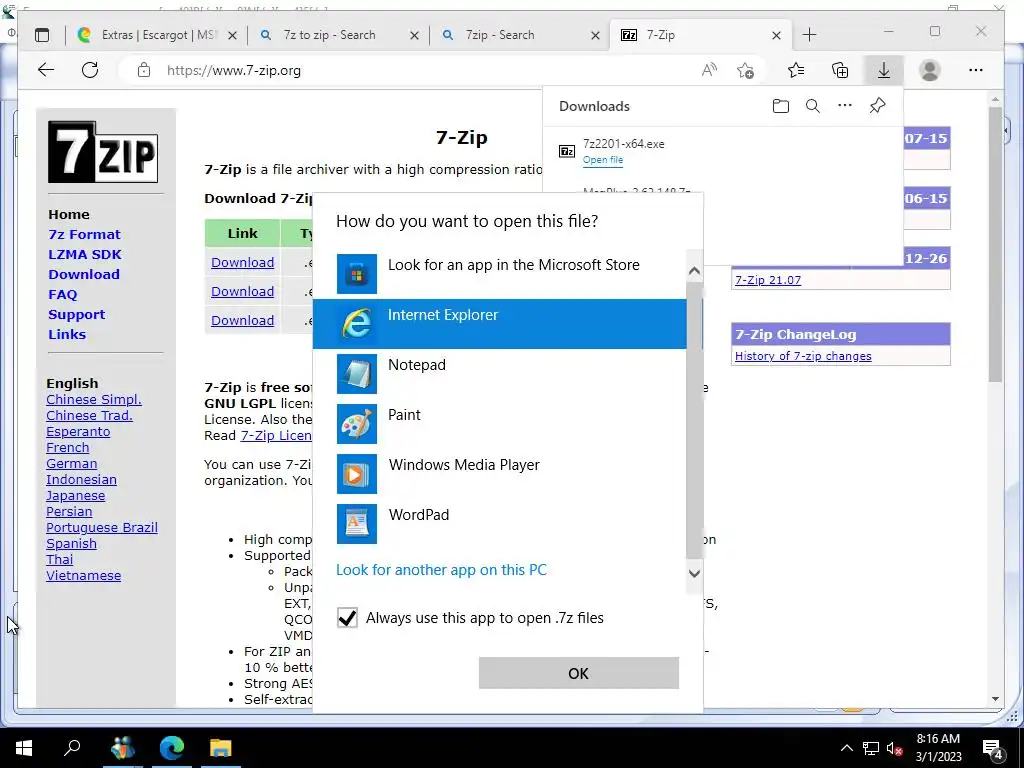Switch language to Portuguese Brazil
The width and height of the screenshot is (1024, 768).
point(102,528)
